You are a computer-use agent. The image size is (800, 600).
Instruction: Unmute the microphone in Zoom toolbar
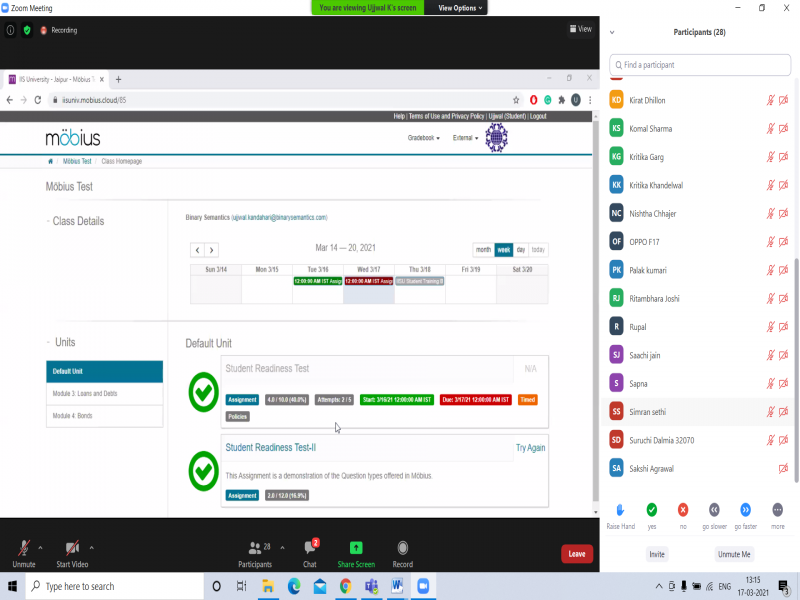23,549
